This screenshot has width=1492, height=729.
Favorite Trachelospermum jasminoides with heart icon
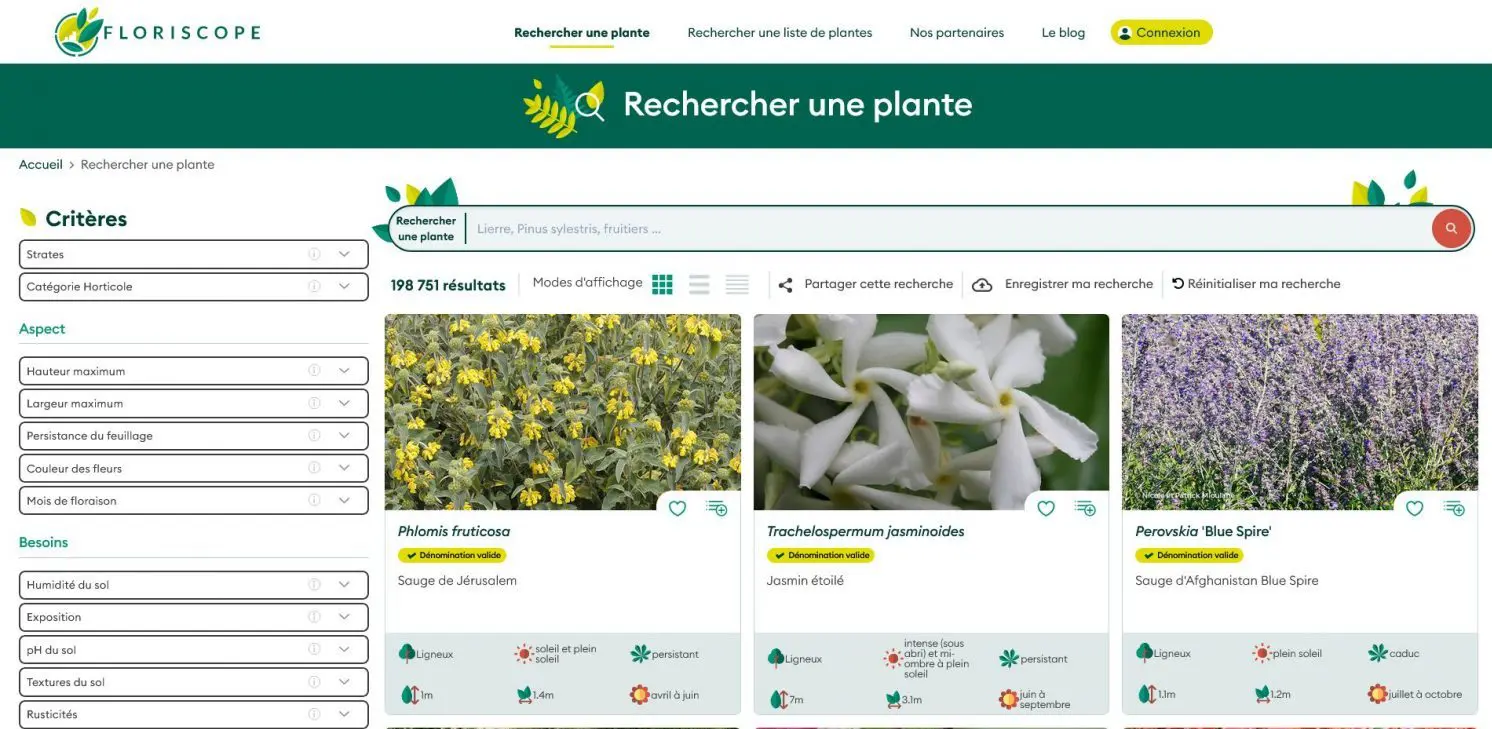pos(1046,509)
